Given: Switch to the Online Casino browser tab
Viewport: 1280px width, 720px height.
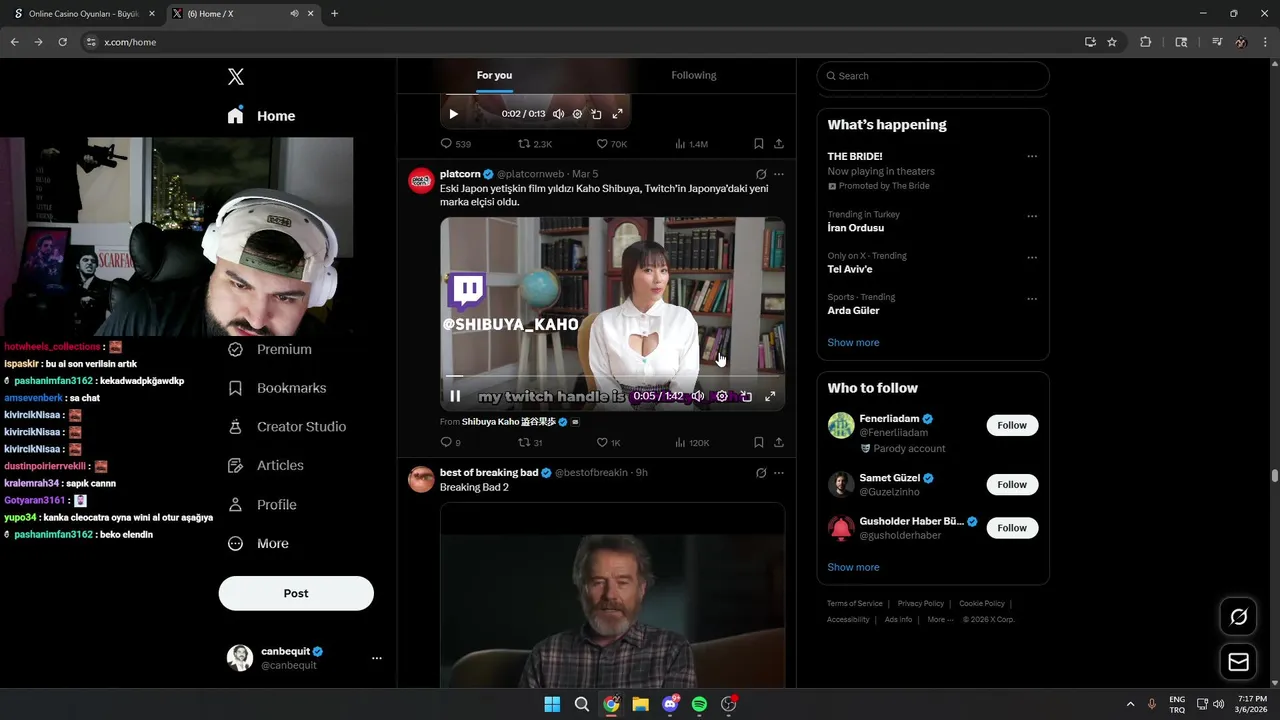Looking at the screenshot, I should pos(82,14).
